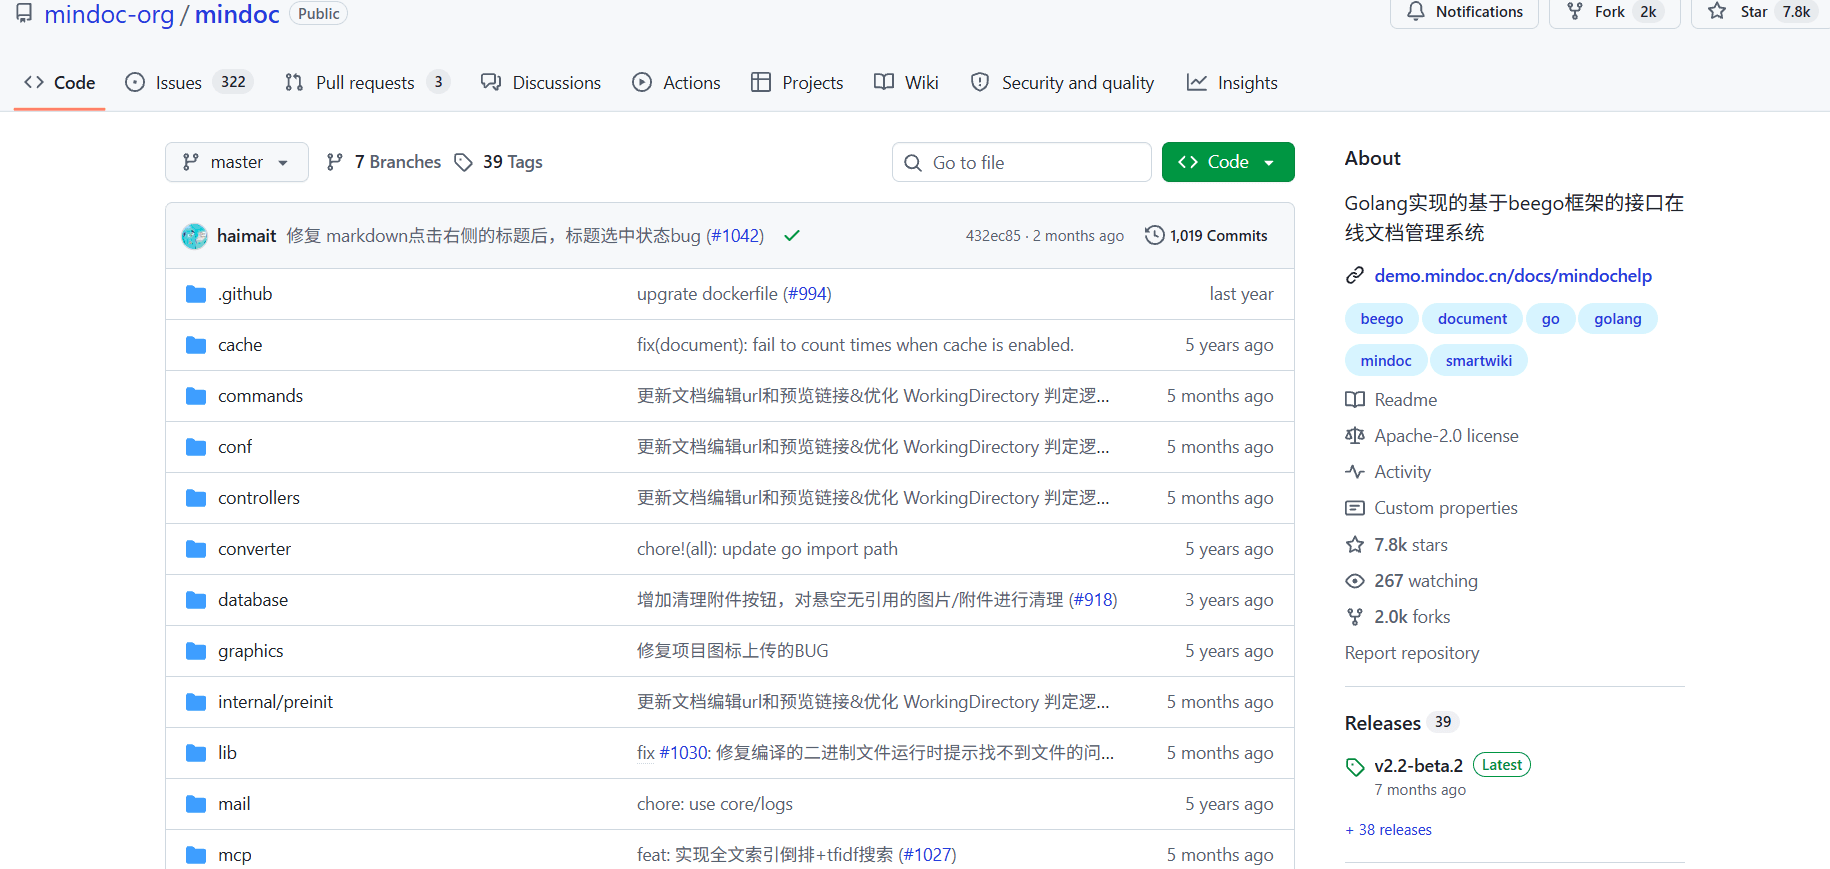The height and width of the screenshot is (869, 1830).
Task: Open pull request #1042 link
Action: click(735, 236)
